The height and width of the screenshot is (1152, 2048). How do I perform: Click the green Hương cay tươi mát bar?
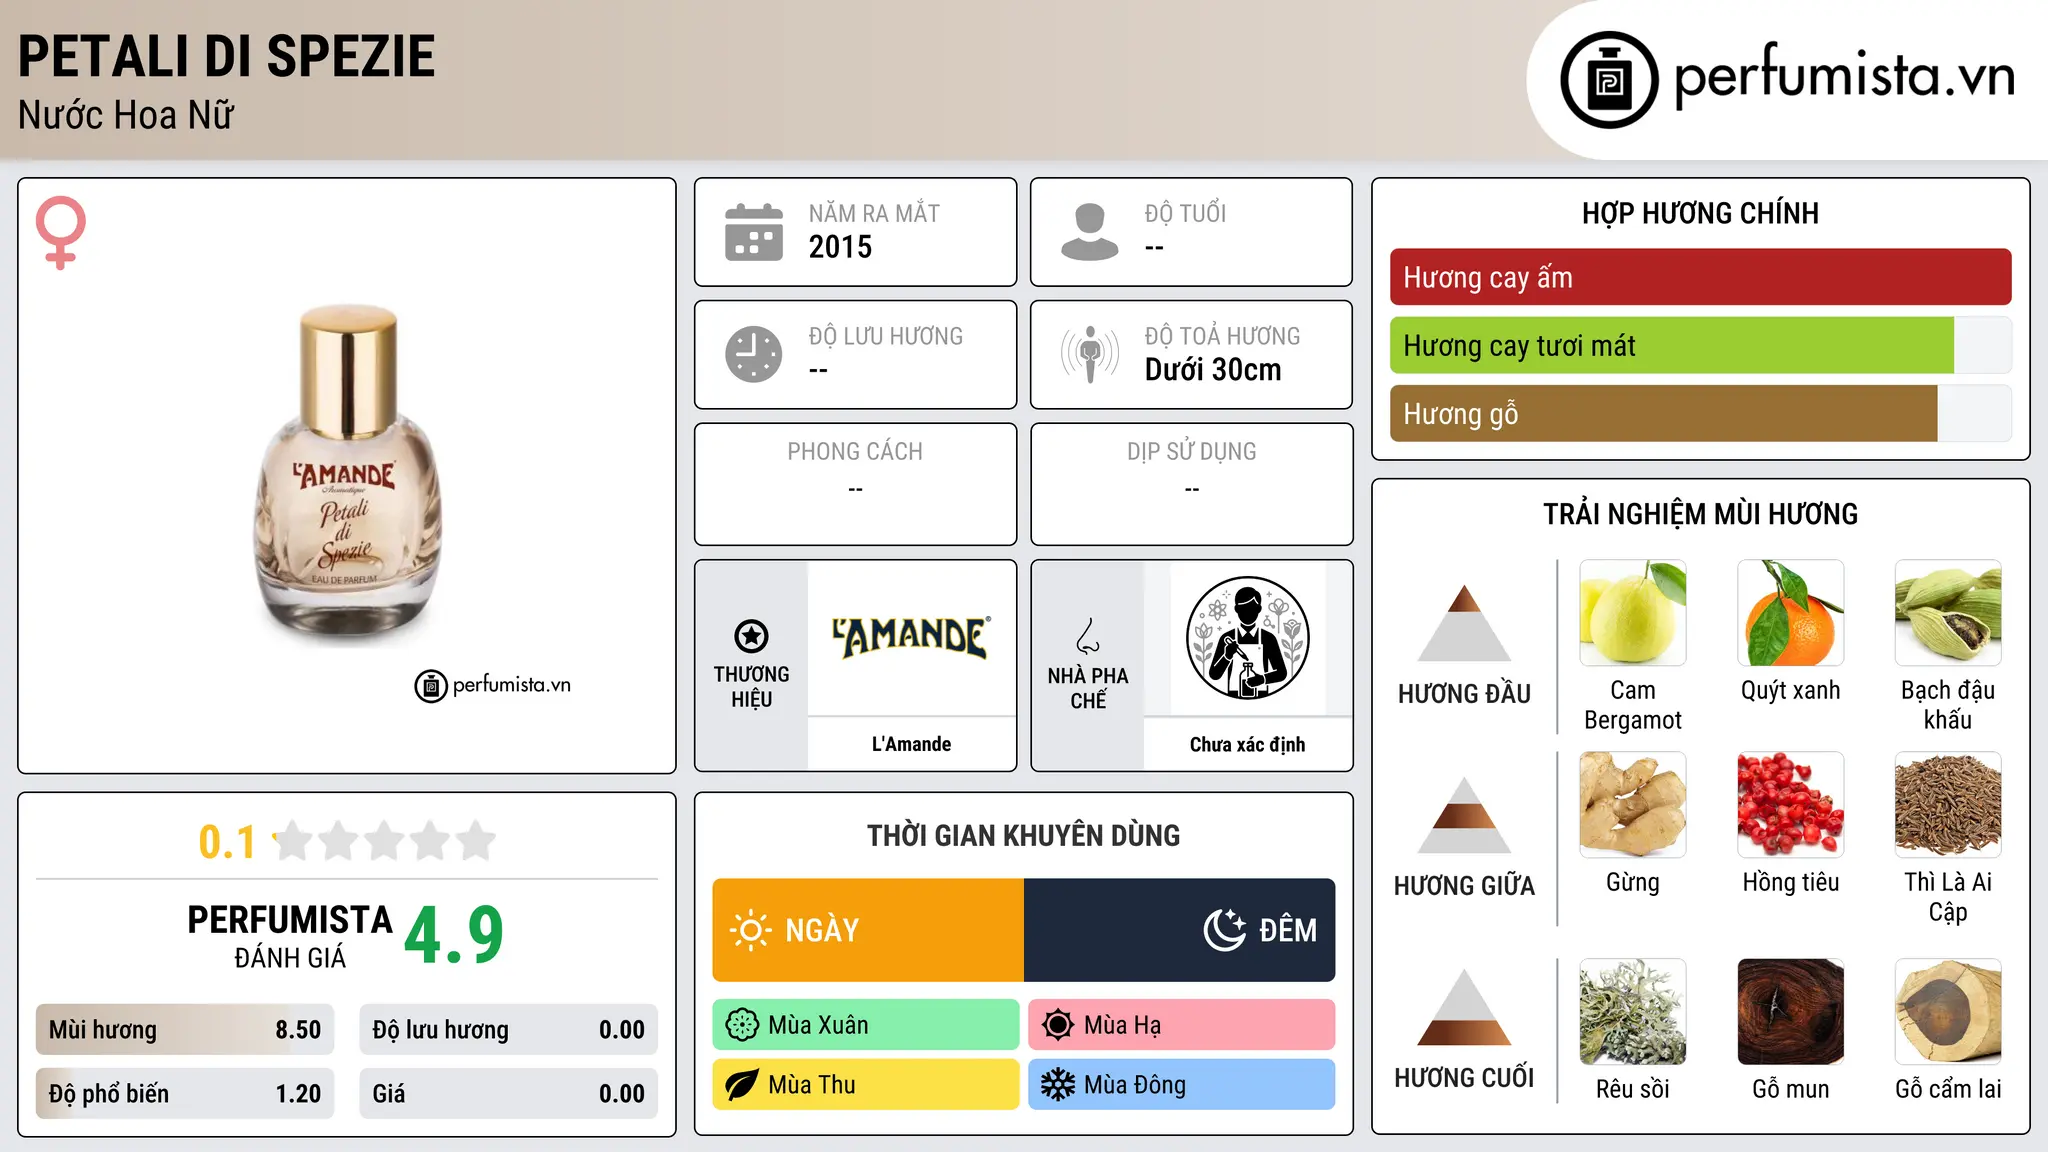(1672, 345)
